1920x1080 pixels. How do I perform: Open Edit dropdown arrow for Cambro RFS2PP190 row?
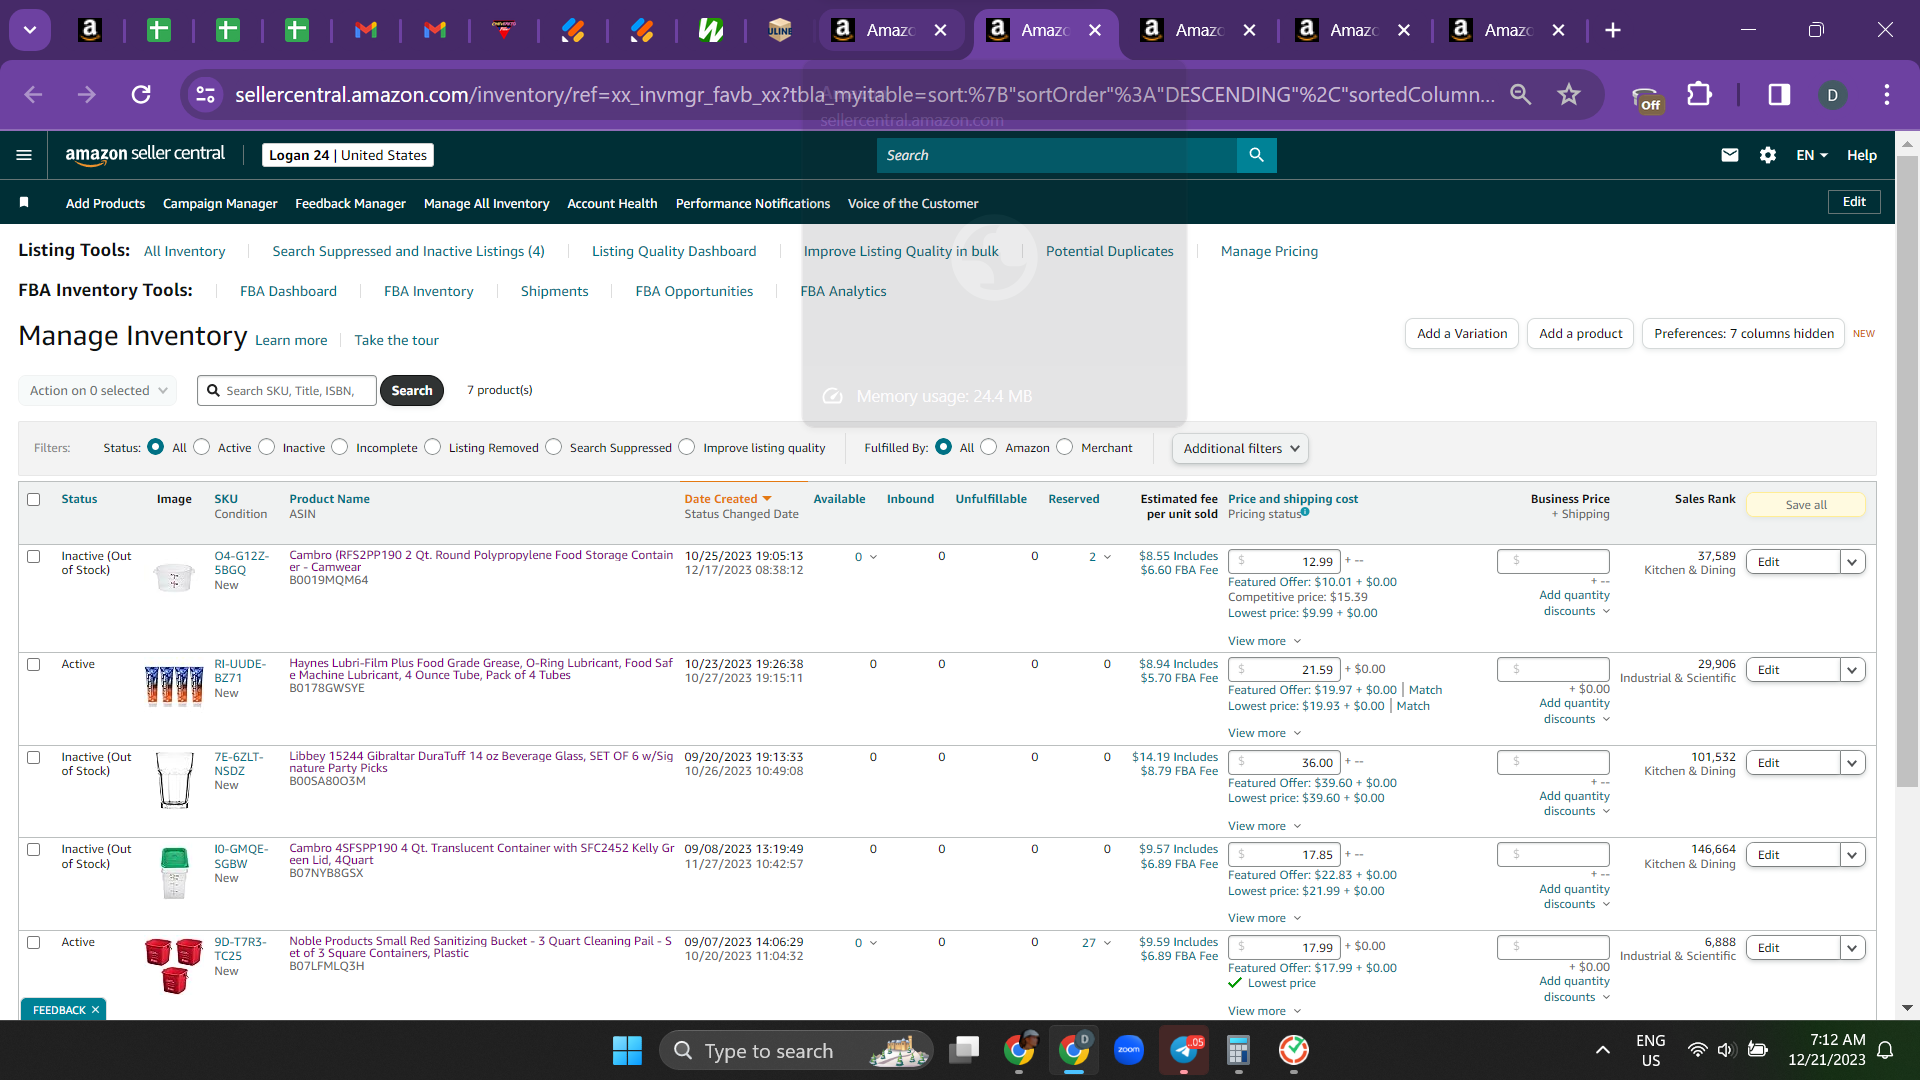point(1852,562)
